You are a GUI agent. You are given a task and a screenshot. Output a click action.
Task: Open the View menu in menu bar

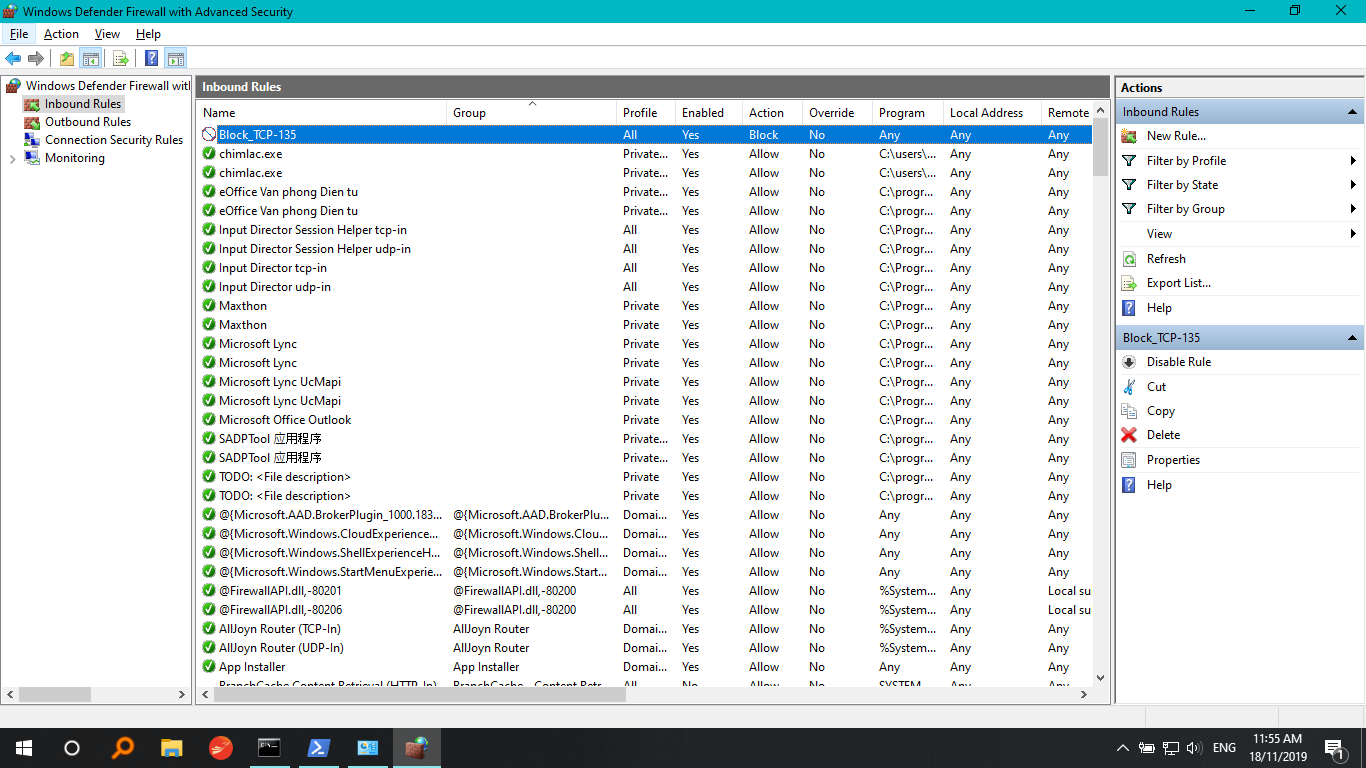pyautogui.click(x=107, y=34)
